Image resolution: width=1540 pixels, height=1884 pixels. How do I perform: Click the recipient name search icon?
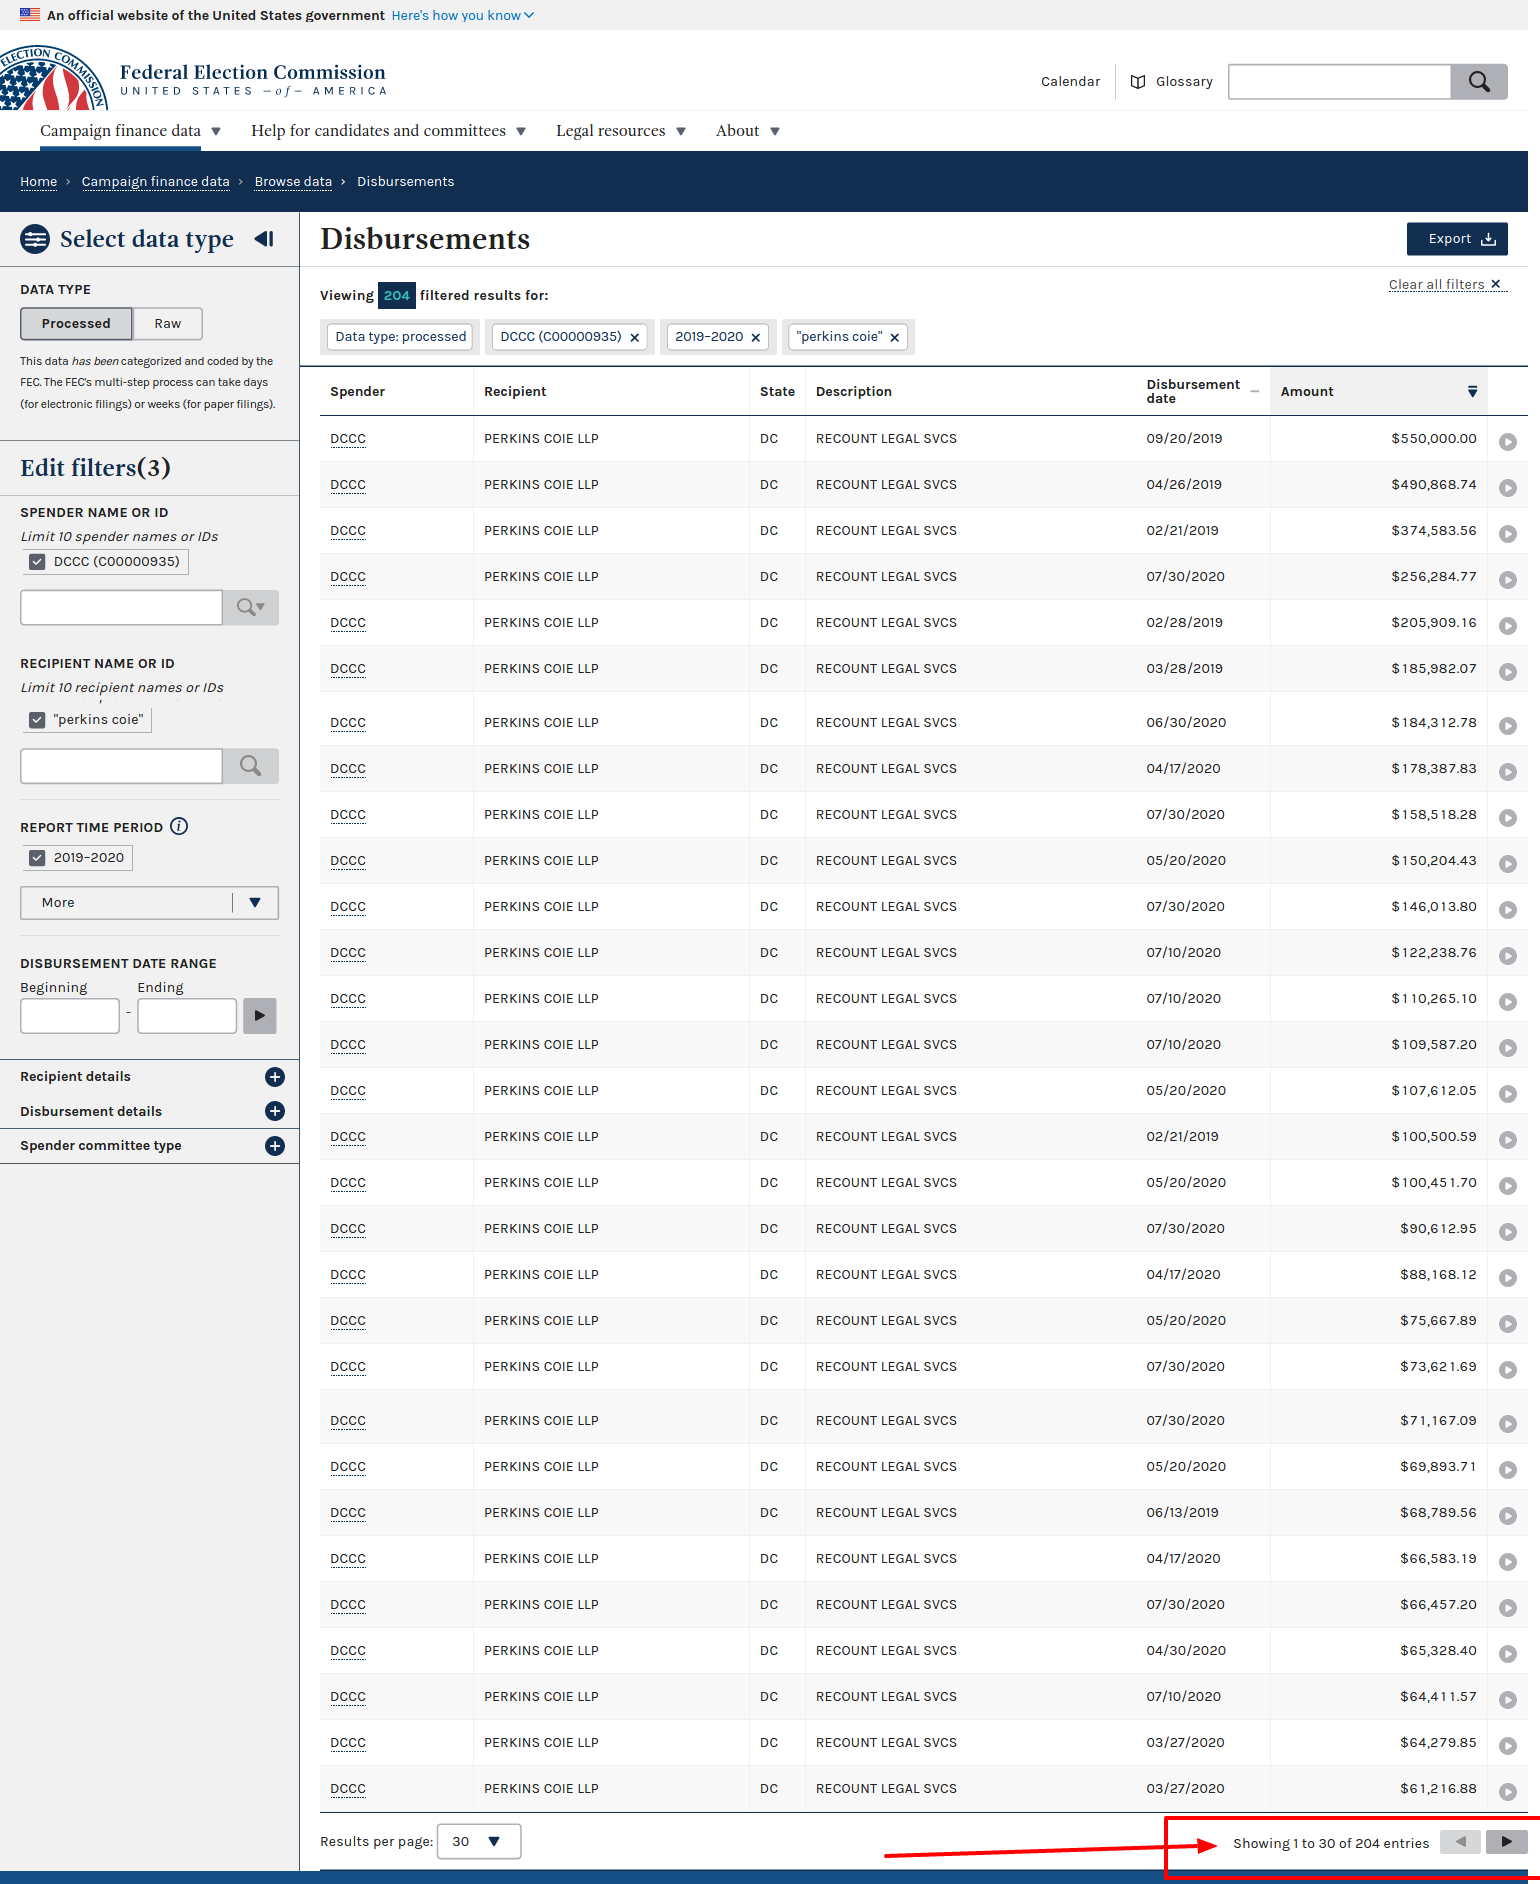coord(250,766)
